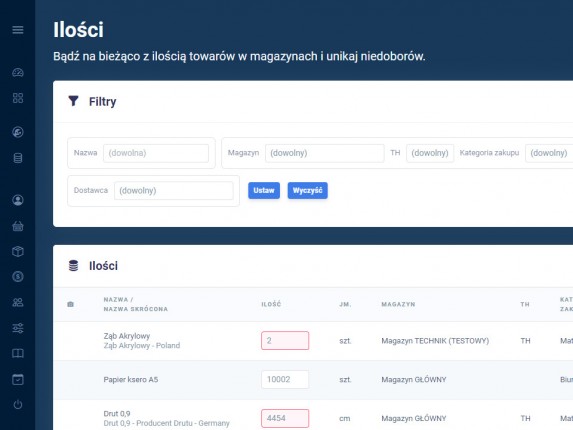
Task: Open the Magazyn filter dropdown
Action: 325,153
